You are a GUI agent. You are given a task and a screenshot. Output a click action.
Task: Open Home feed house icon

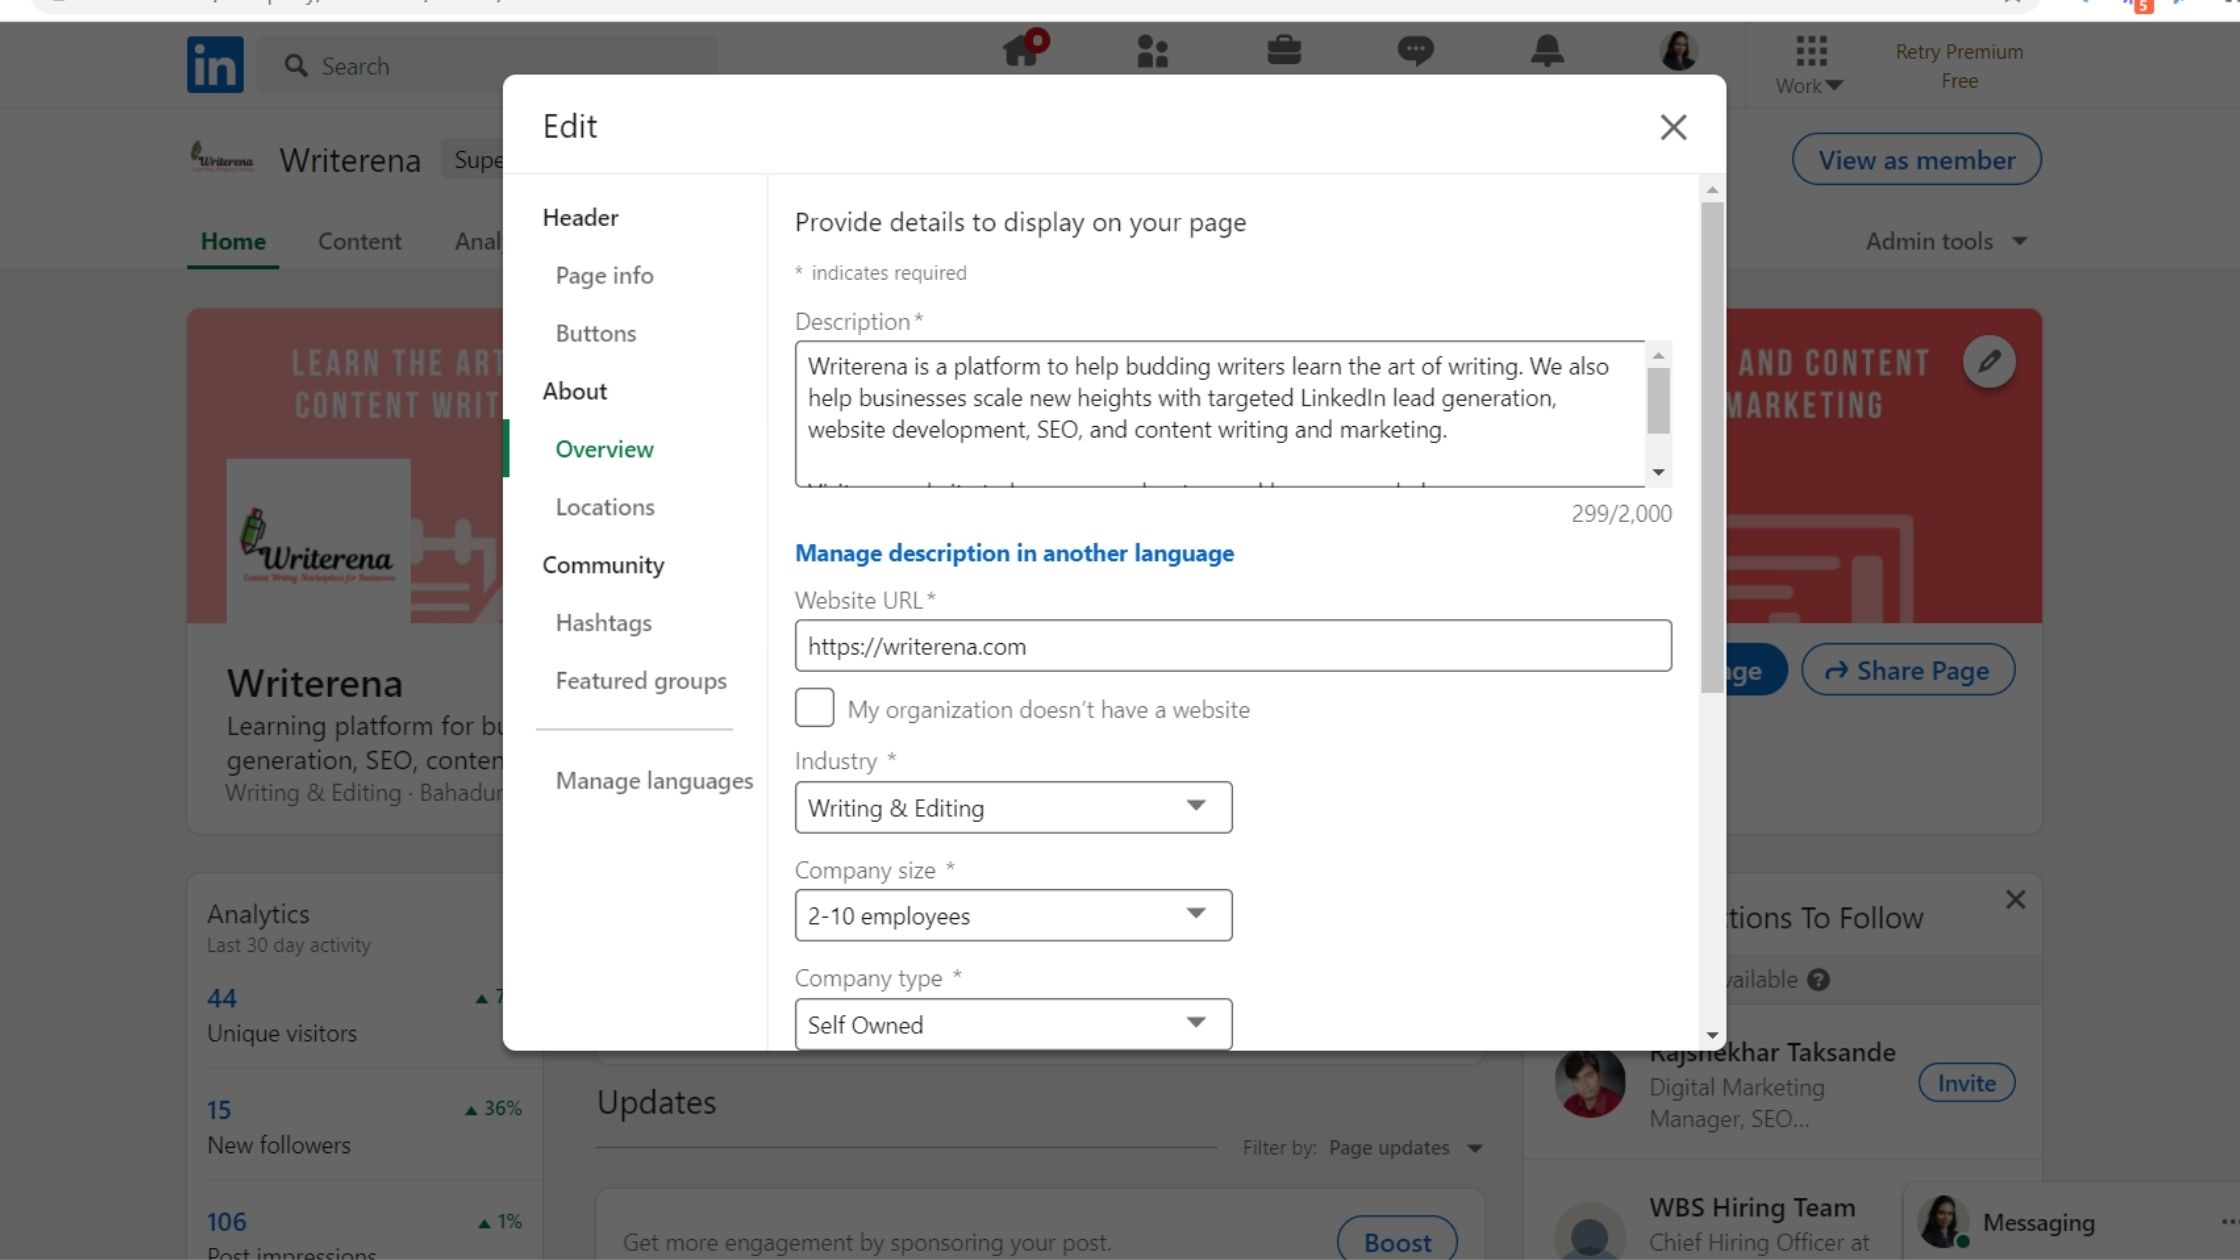(1023, 49)
